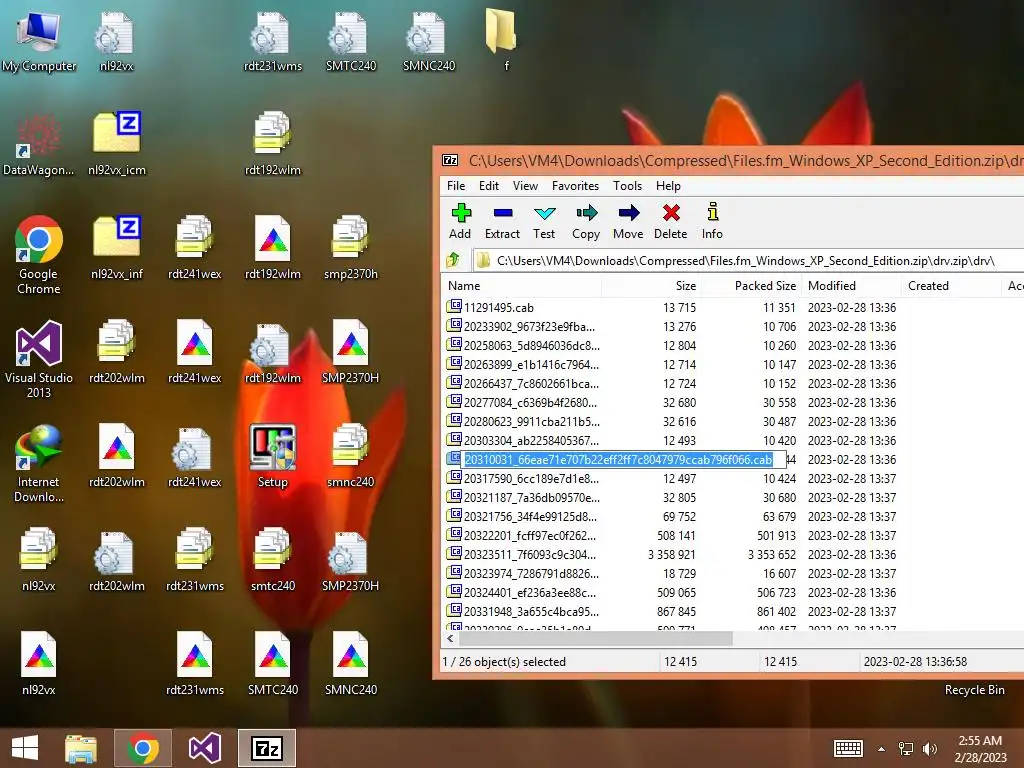This screenshot has height=768, width=1024.
Task: Switch to Chrome on the taskbar
Action: pyautogui.click(x=143, y=748)
